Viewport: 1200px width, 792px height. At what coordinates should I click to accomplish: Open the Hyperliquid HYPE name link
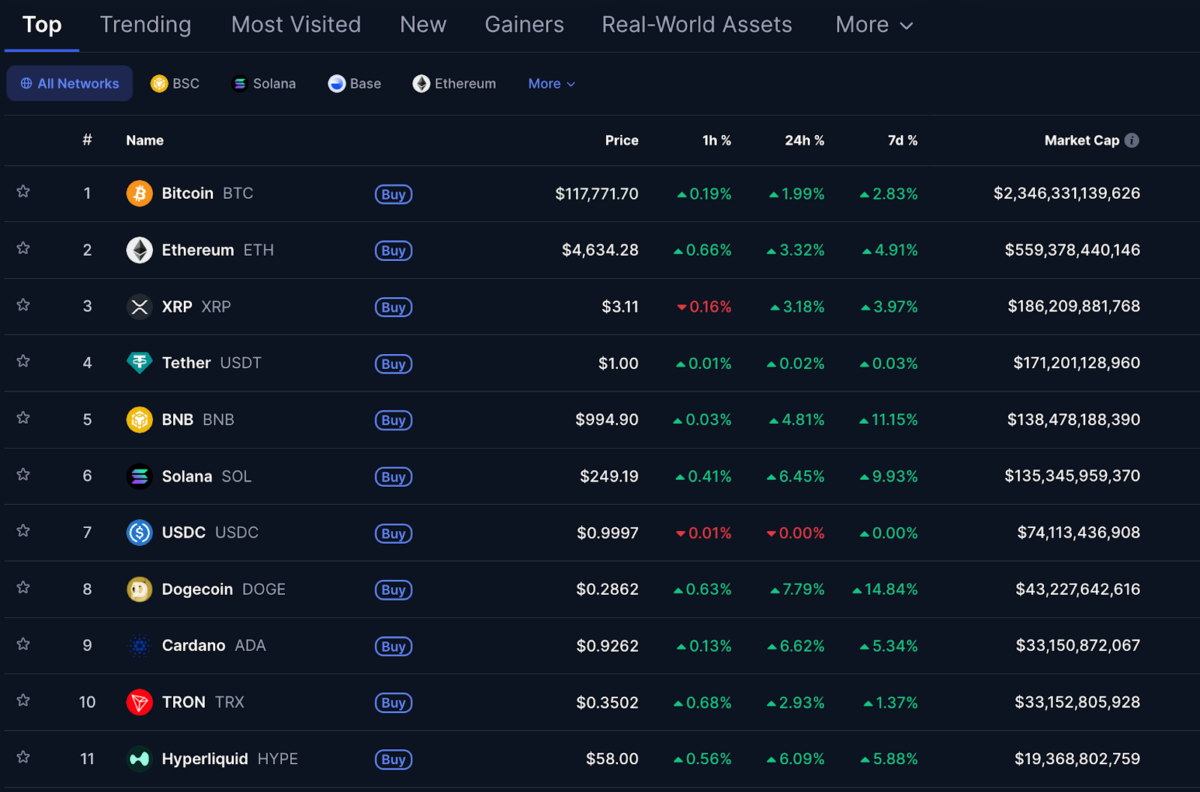click(230, 759)
